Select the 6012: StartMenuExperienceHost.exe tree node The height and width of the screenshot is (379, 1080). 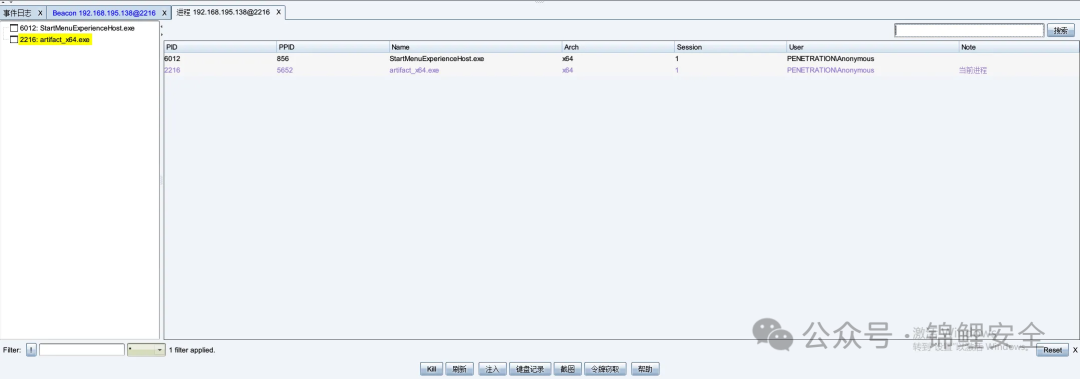[x=77, y=28]
